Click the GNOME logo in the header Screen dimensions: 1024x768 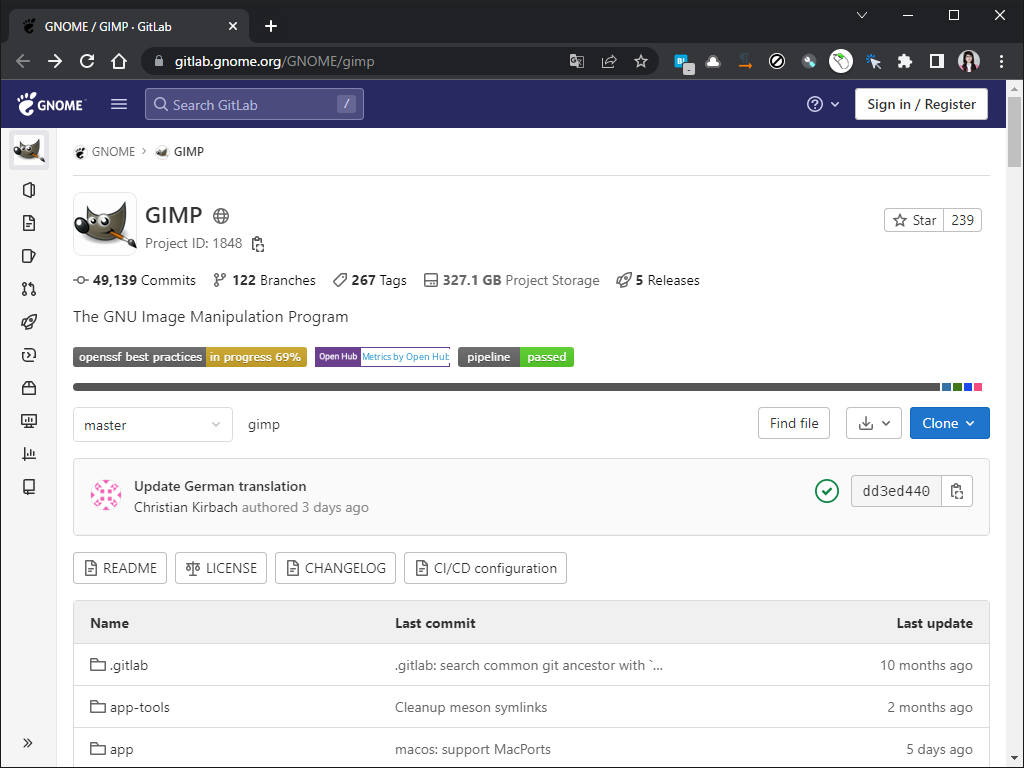tap(51, 104)
